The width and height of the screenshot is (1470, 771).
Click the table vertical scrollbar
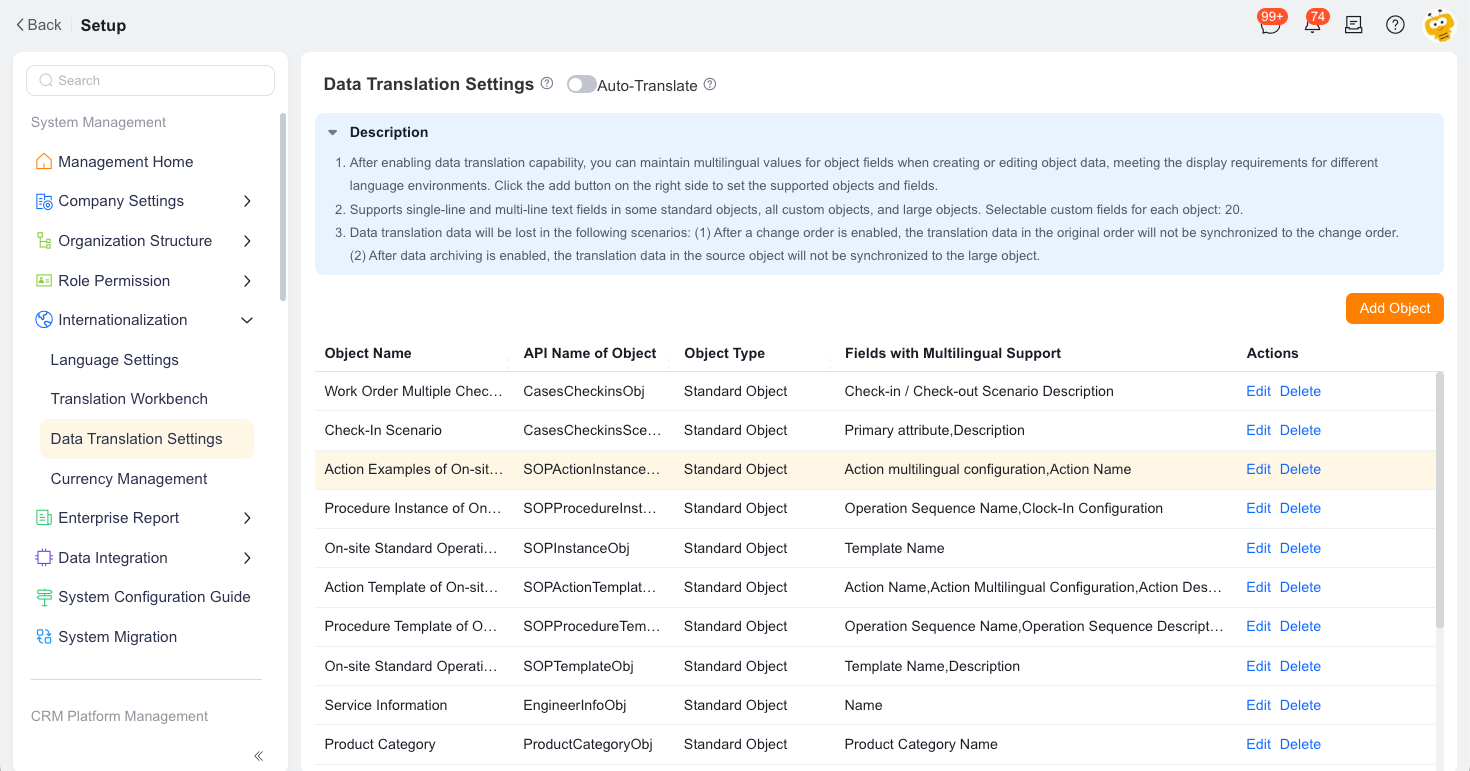point(1440,500)
